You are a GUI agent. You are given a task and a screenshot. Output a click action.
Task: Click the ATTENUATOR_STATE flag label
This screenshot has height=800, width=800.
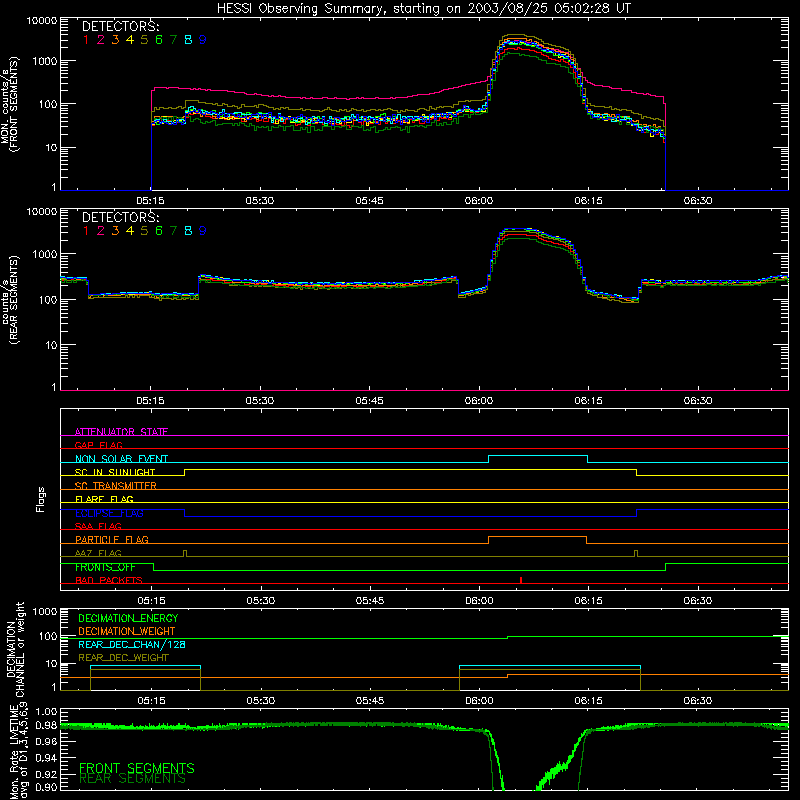[121, 432]
